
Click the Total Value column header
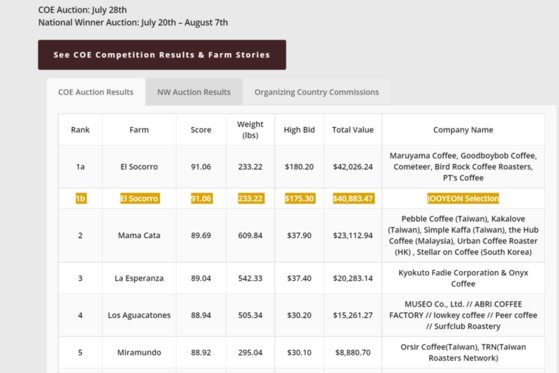coord(353,130)
